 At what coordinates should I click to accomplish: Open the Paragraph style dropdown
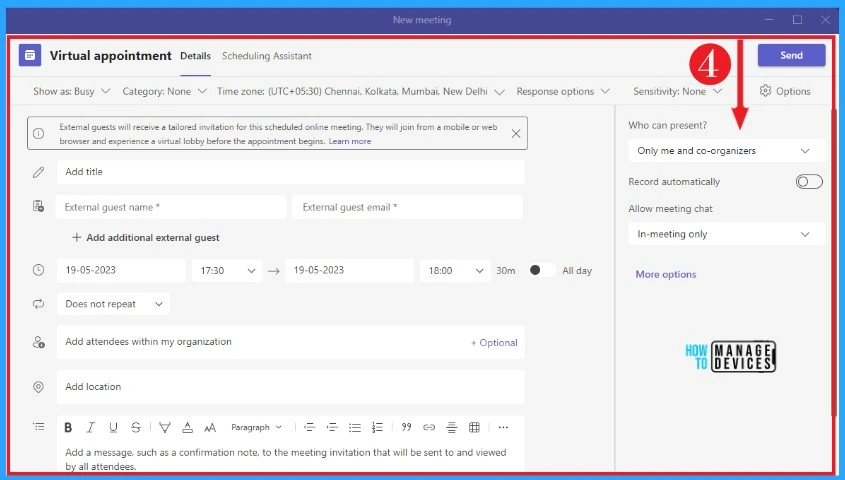[x=257, y=427]
